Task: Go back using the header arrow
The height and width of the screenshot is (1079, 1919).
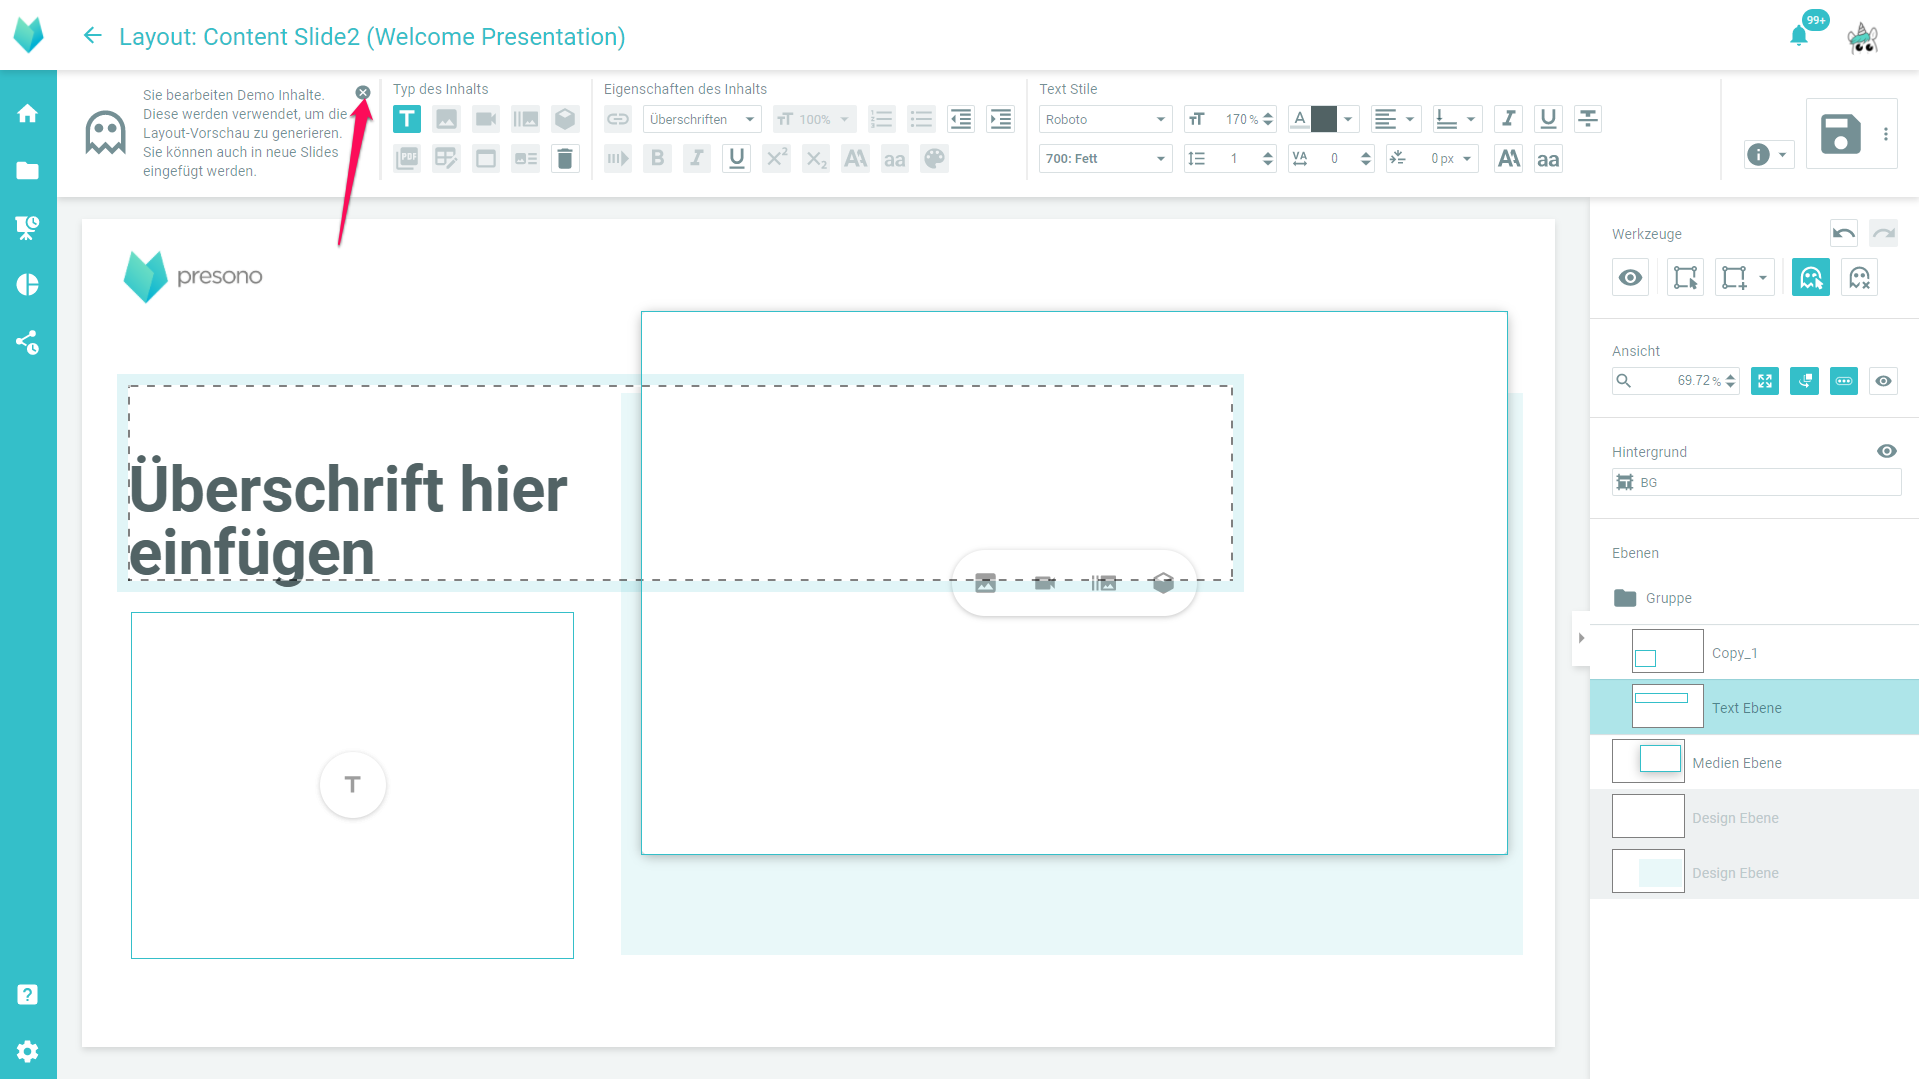Action: click(92, 37)
